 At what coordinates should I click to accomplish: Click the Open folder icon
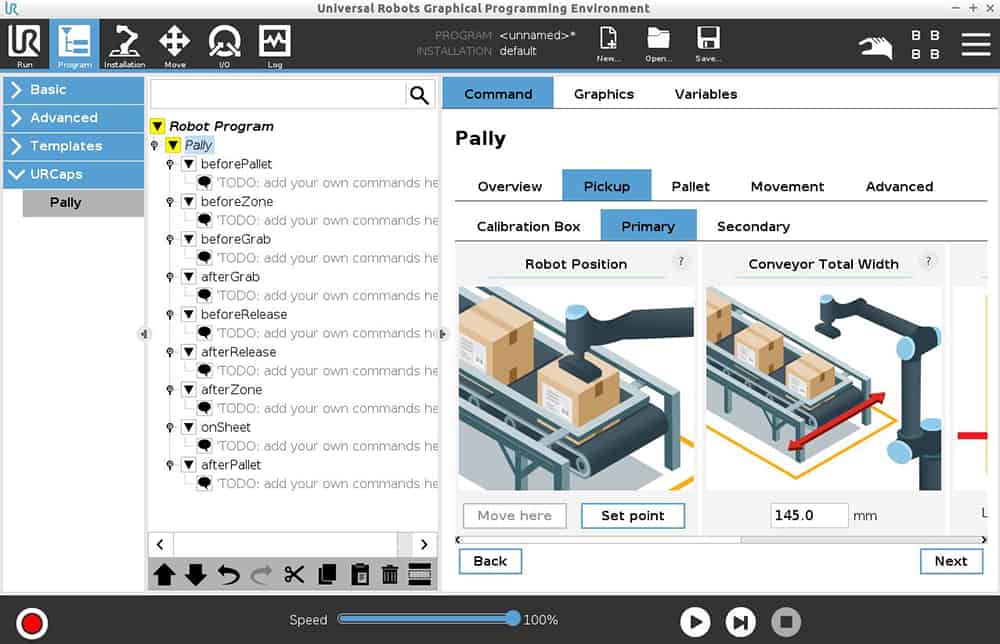658,43
